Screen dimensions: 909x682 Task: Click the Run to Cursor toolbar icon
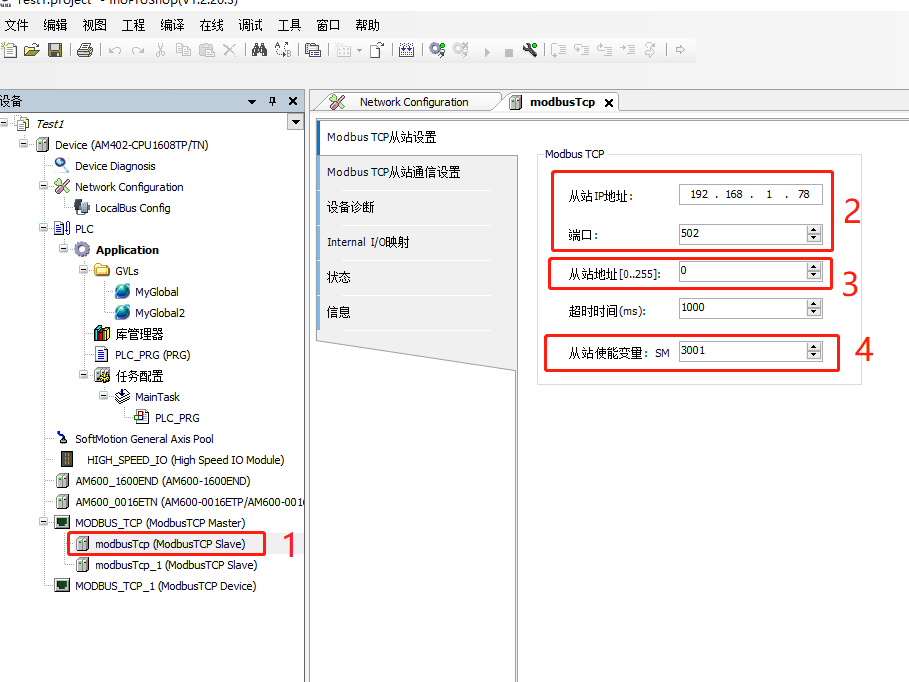pyautogui.click(x=628, y=50)
